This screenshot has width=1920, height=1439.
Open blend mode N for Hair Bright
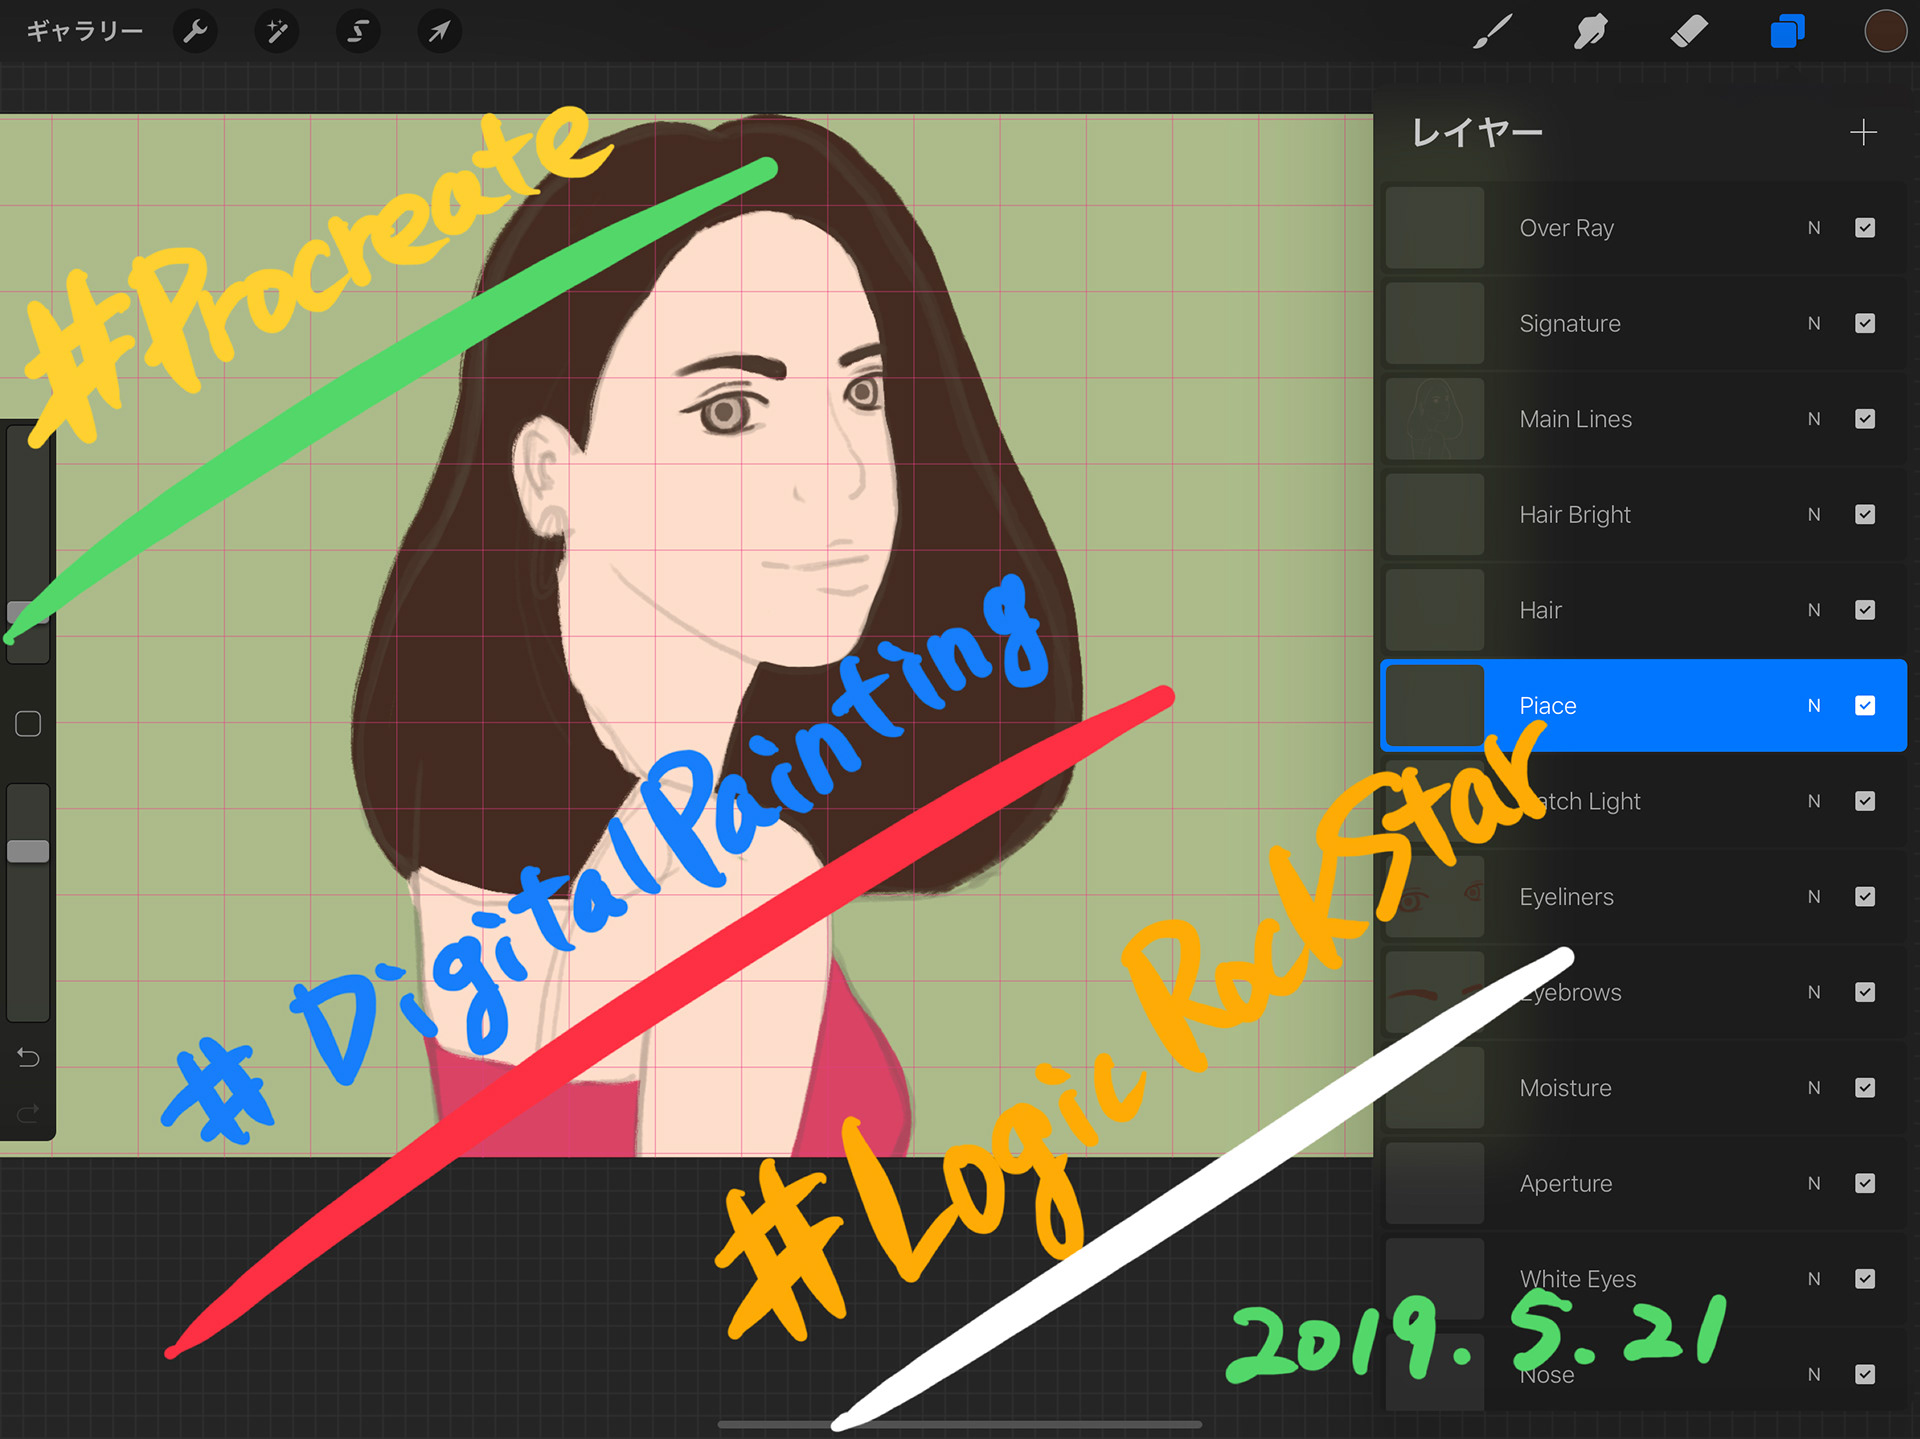coord(1814,514)
